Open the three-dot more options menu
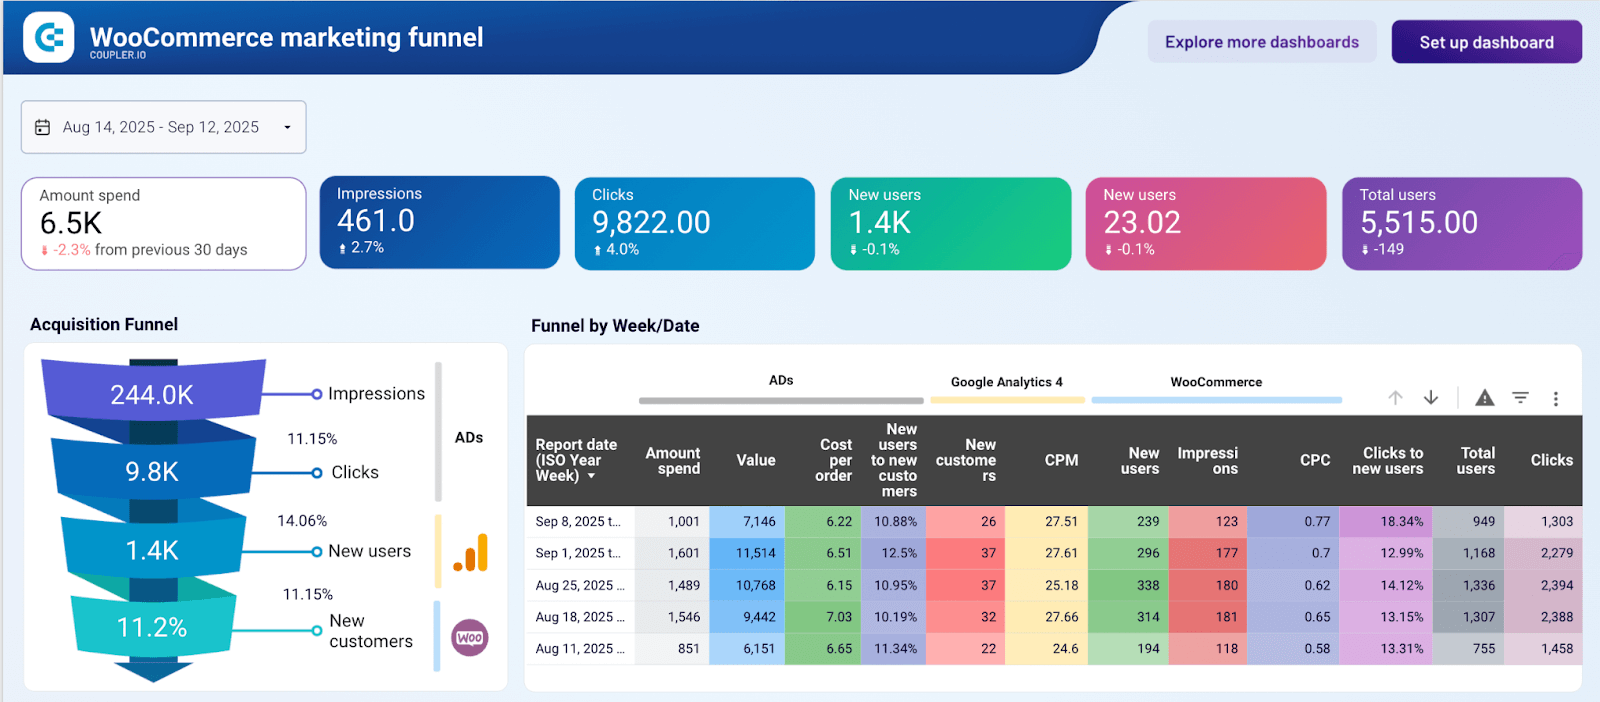Viewport: 1600px width, 702px height. tap(1555, 399)
